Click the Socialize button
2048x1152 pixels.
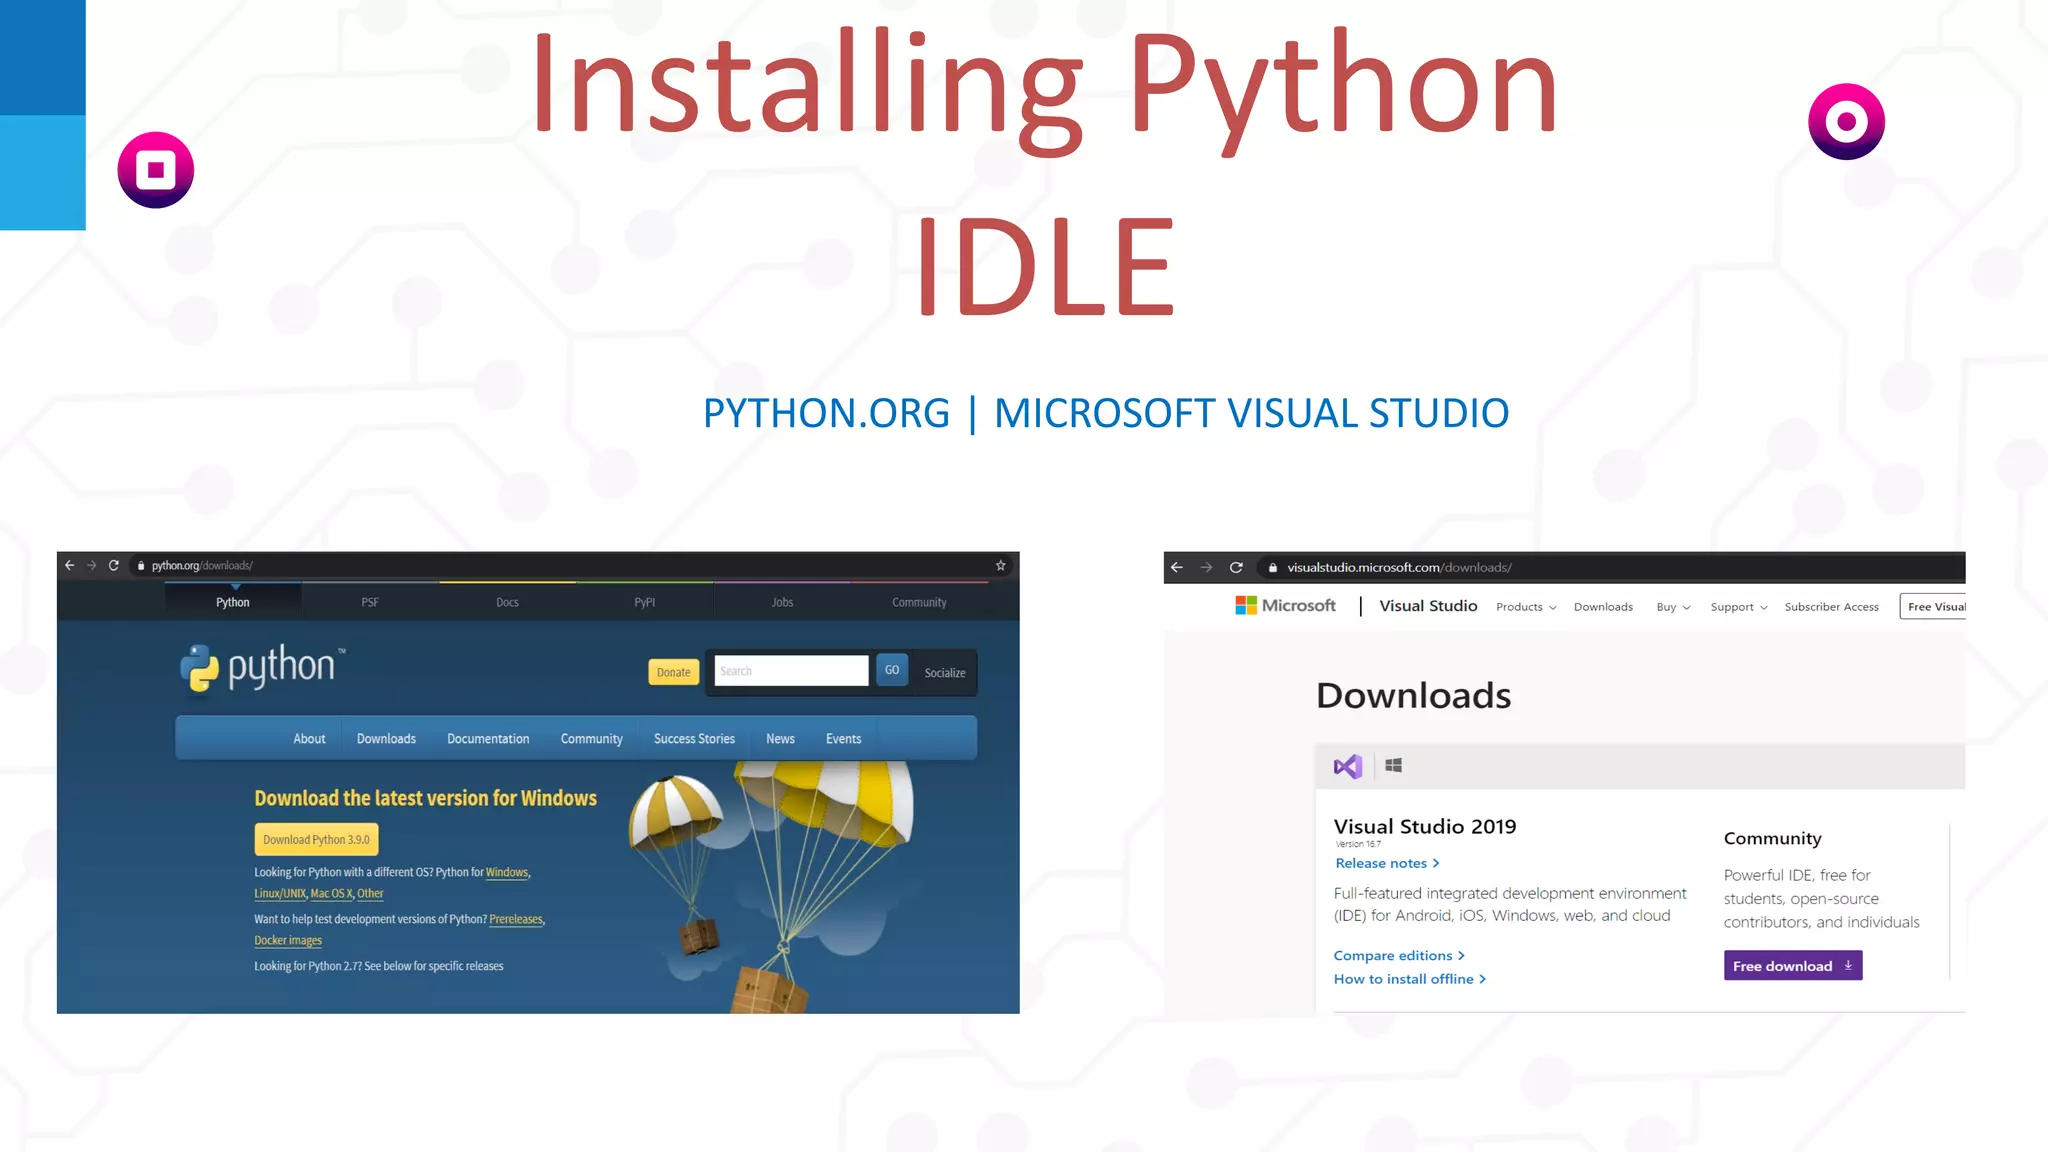(x=945, y=673)
